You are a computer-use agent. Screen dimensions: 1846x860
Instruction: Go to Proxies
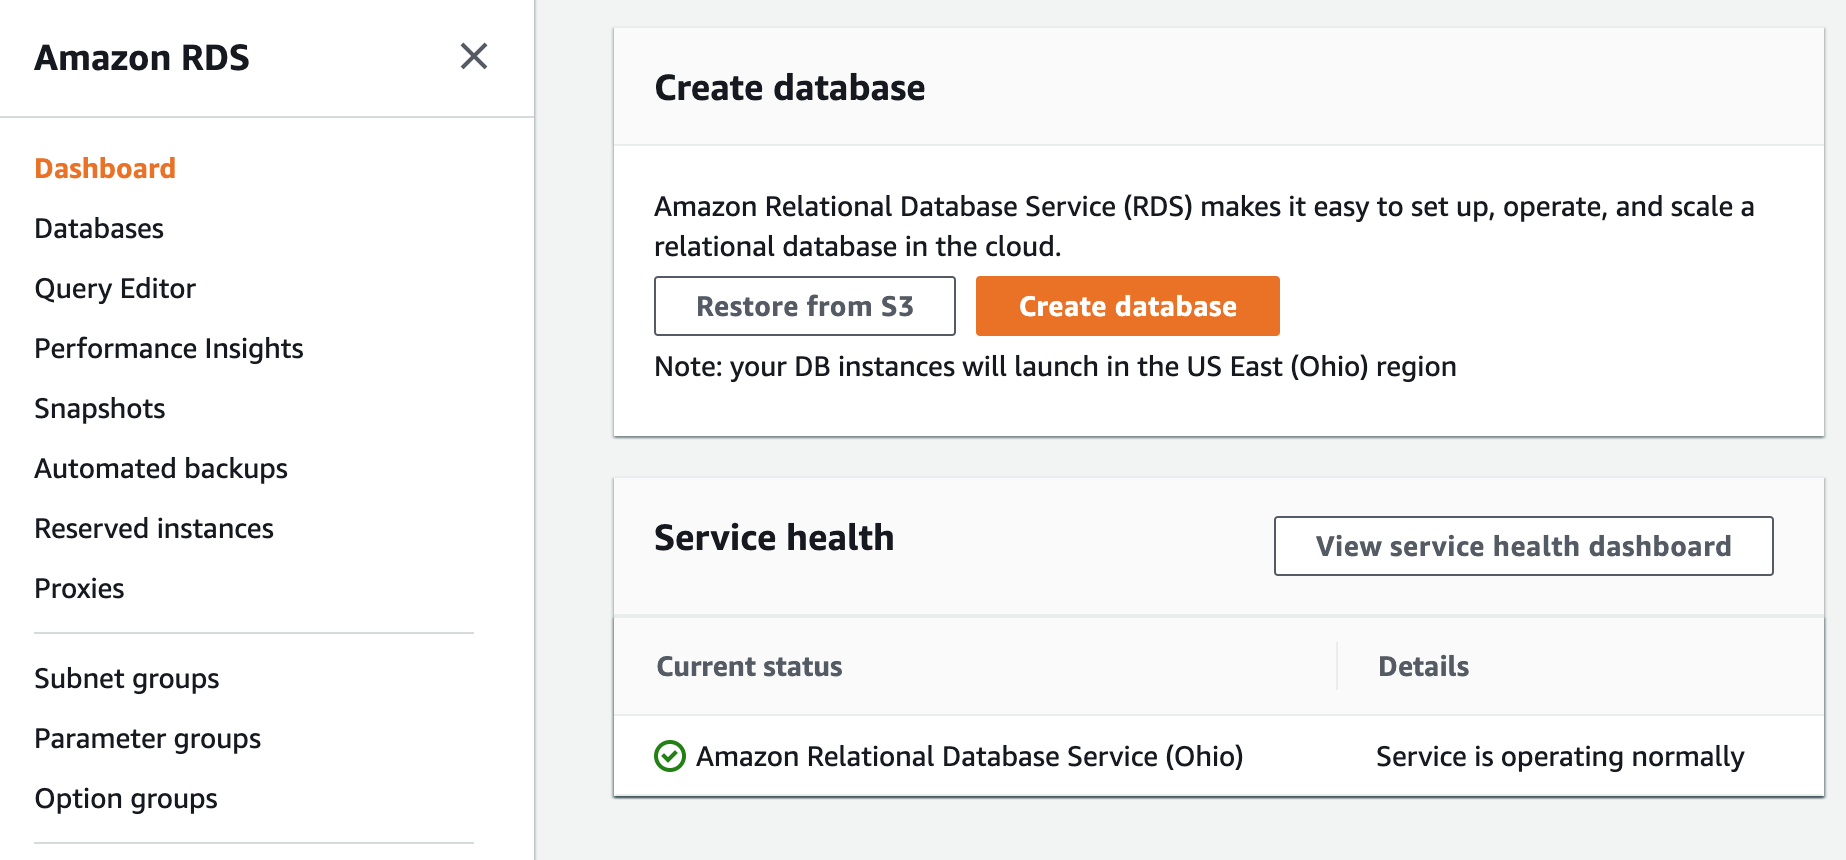pos(79,588)
